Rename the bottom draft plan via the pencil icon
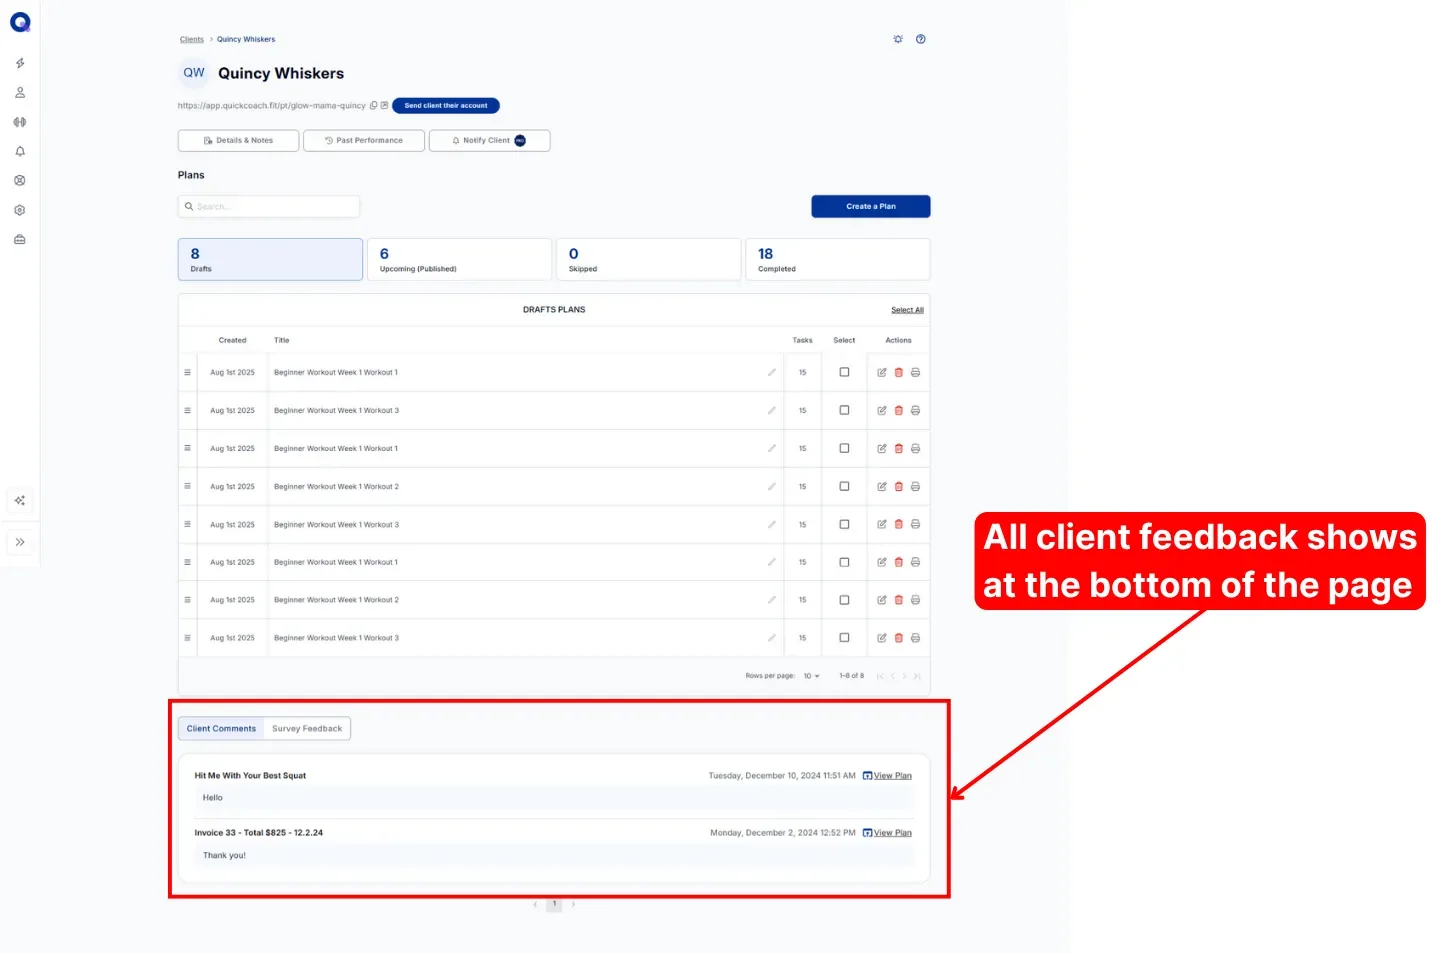 tap(772, 638)
